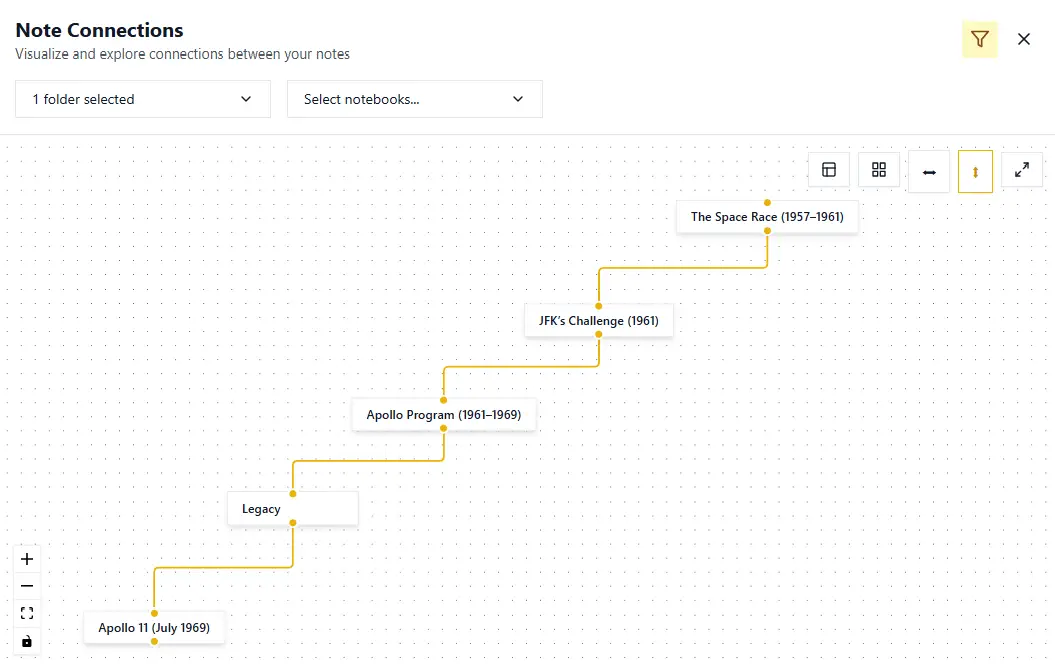The height and width of the screenshot is (664, 1055).
Task: Expand the 'Select notebooks...' dropdown
Action: coord(415,99)
